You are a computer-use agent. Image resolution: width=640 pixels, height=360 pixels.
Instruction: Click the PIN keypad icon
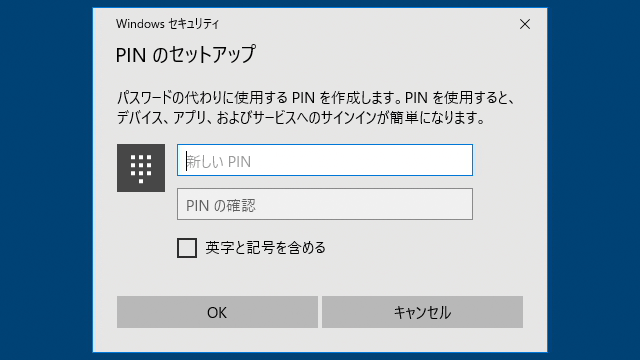tap(141, 168)
